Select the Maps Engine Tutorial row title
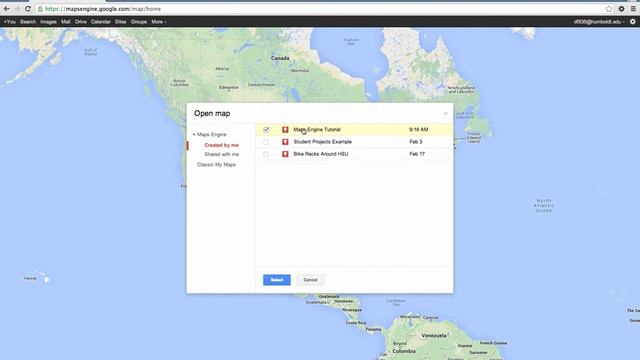The width and height of the screenshot is (640, 360). [317, 129]
